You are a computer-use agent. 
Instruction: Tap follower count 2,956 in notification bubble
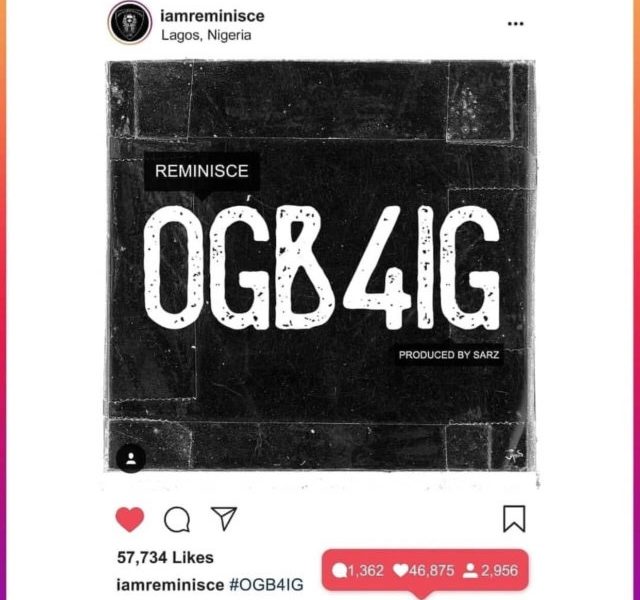[x=491, y=570]
